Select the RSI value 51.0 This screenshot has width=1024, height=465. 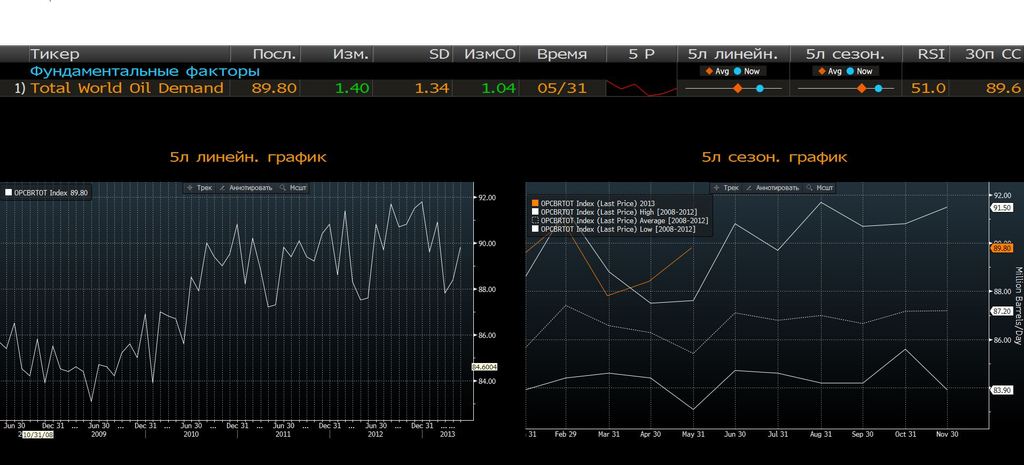click(929, 88)
